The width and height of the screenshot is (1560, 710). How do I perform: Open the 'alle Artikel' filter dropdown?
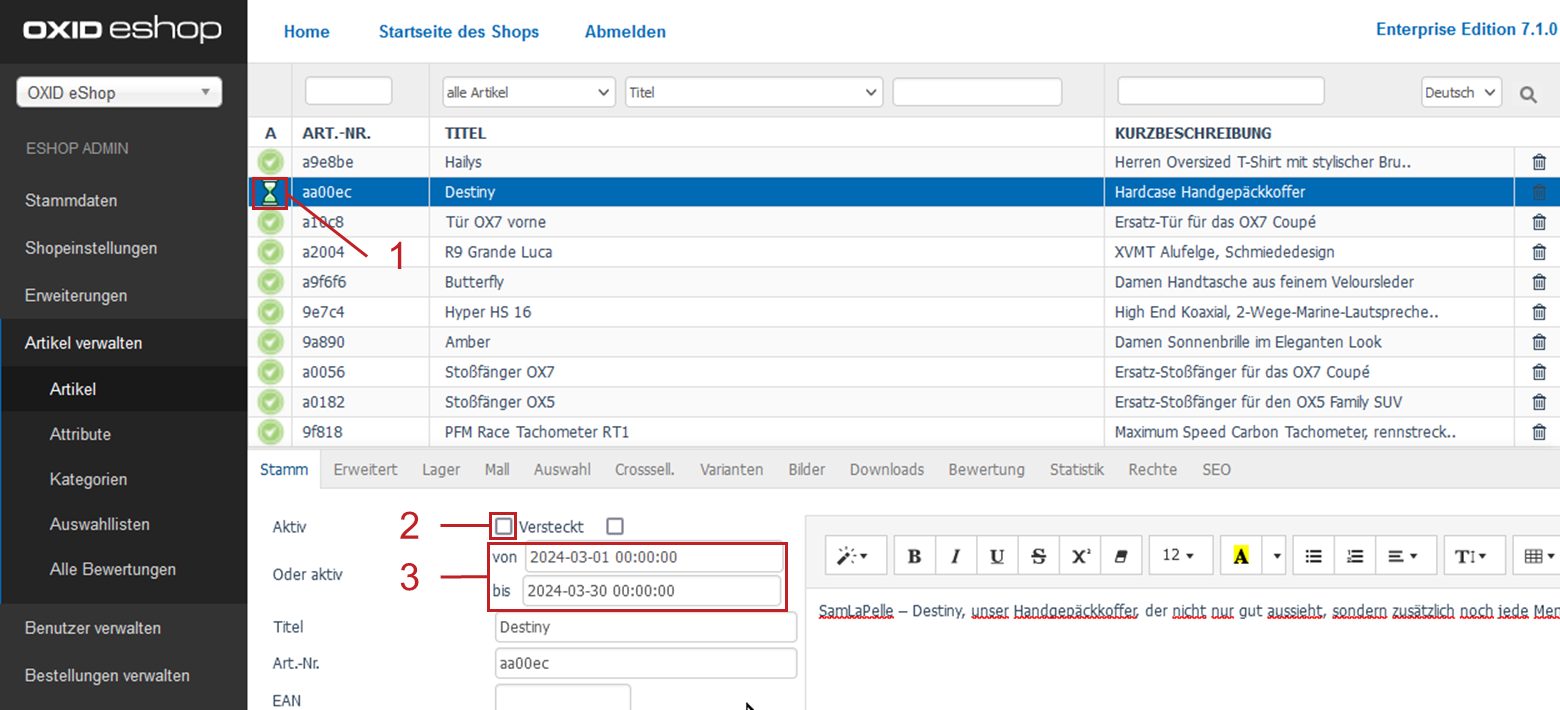(x=528, y=92)
